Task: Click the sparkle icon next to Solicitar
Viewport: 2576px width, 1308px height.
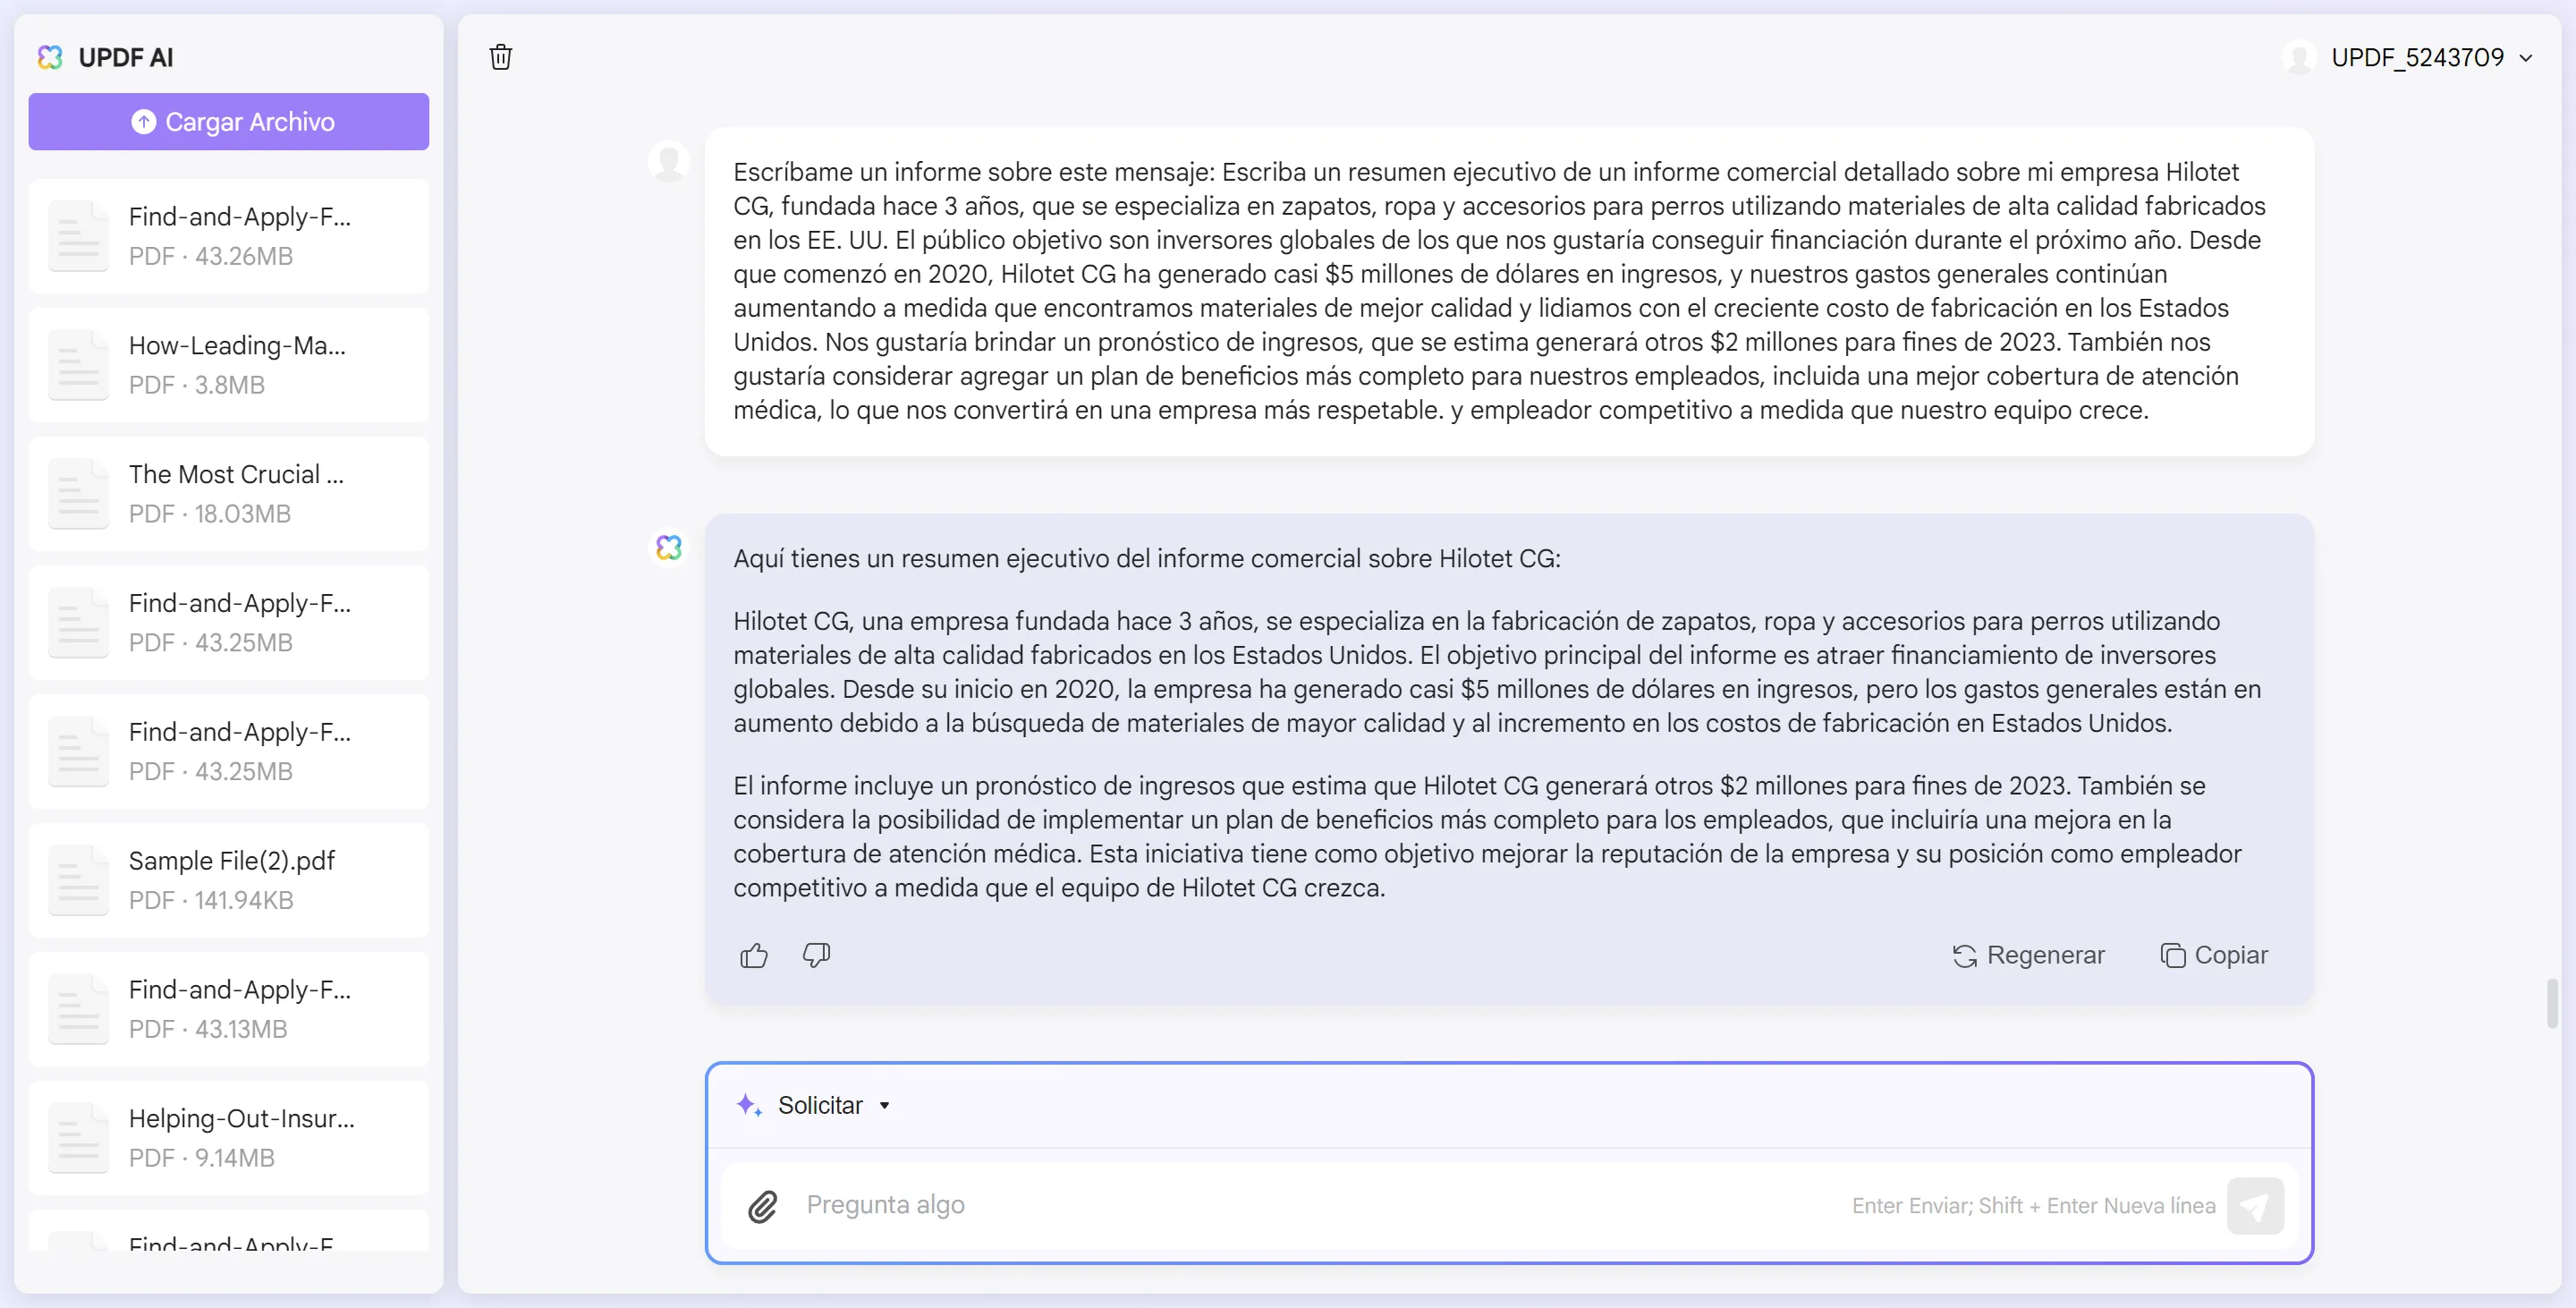Action: (x=749, y=1105)
